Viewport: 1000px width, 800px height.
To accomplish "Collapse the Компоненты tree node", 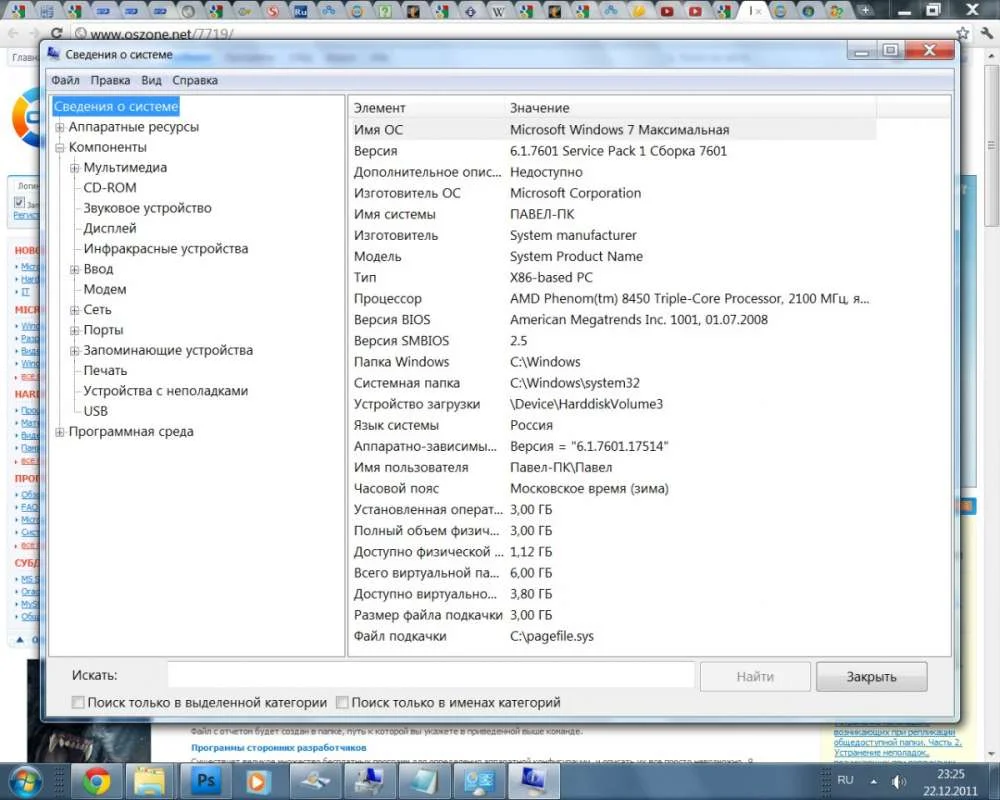I will pos(59,147).
